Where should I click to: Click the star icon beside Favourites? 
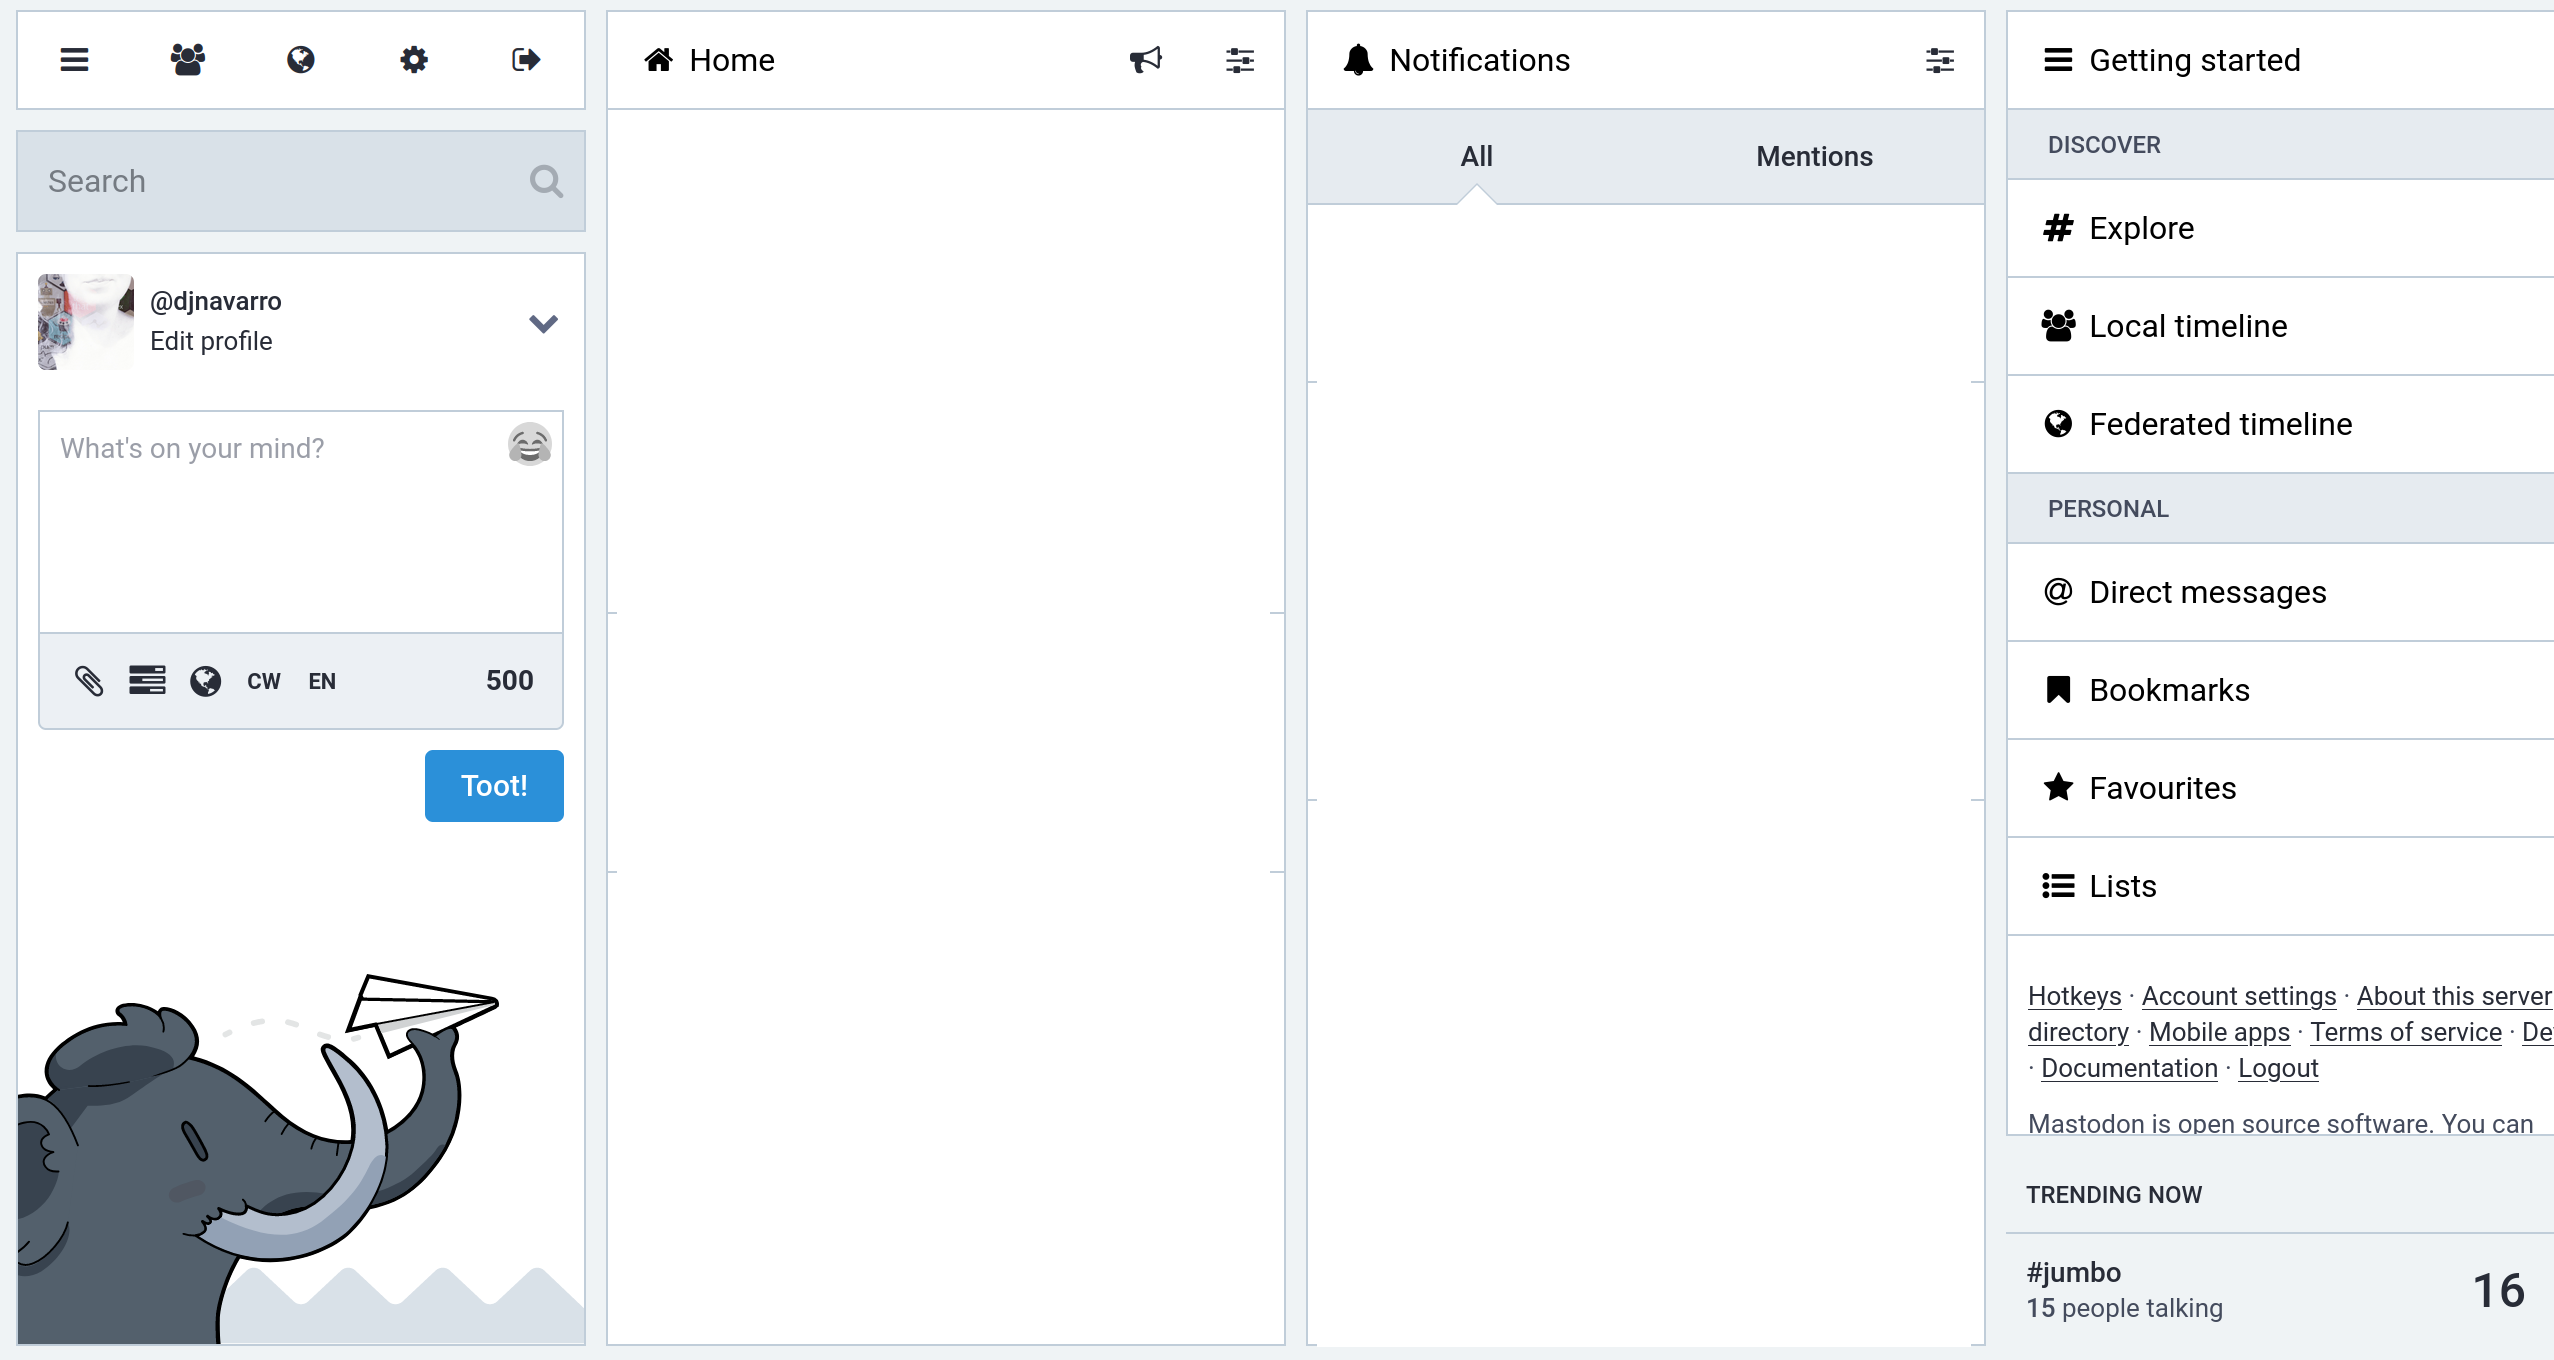[x=2058, y=788]
